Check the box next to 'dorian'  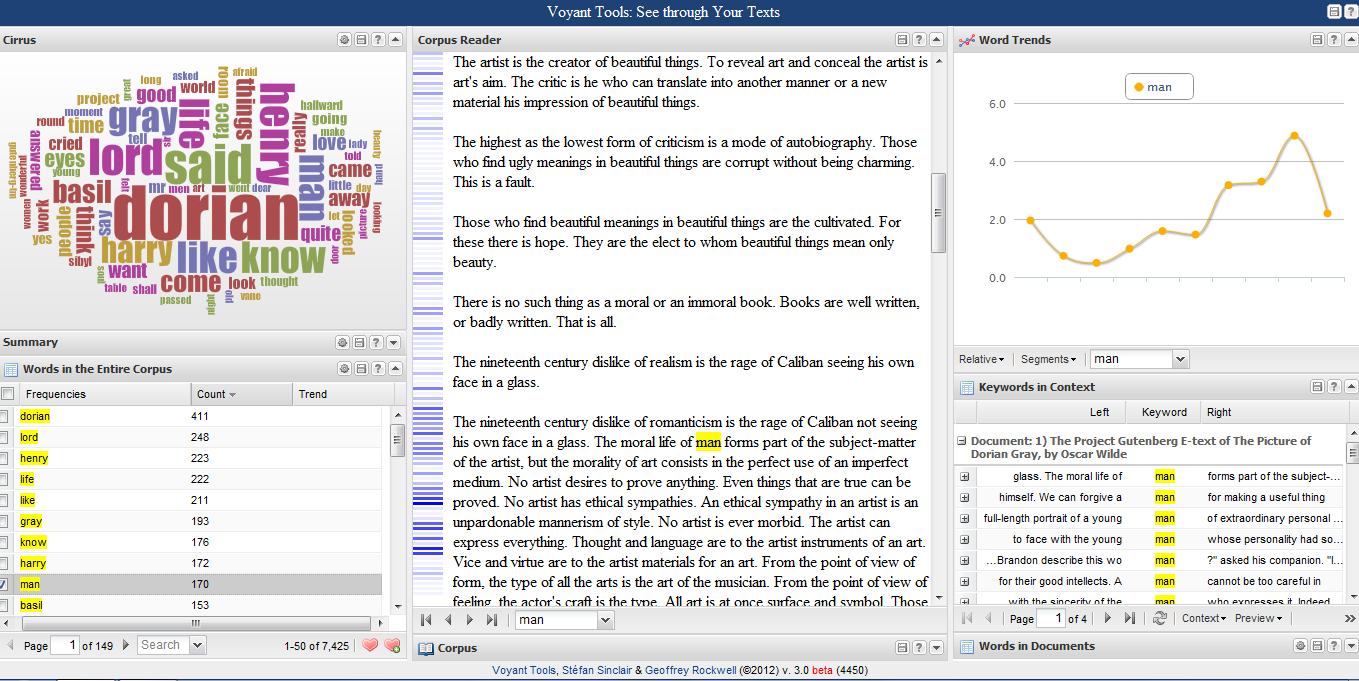coord(5,416)
